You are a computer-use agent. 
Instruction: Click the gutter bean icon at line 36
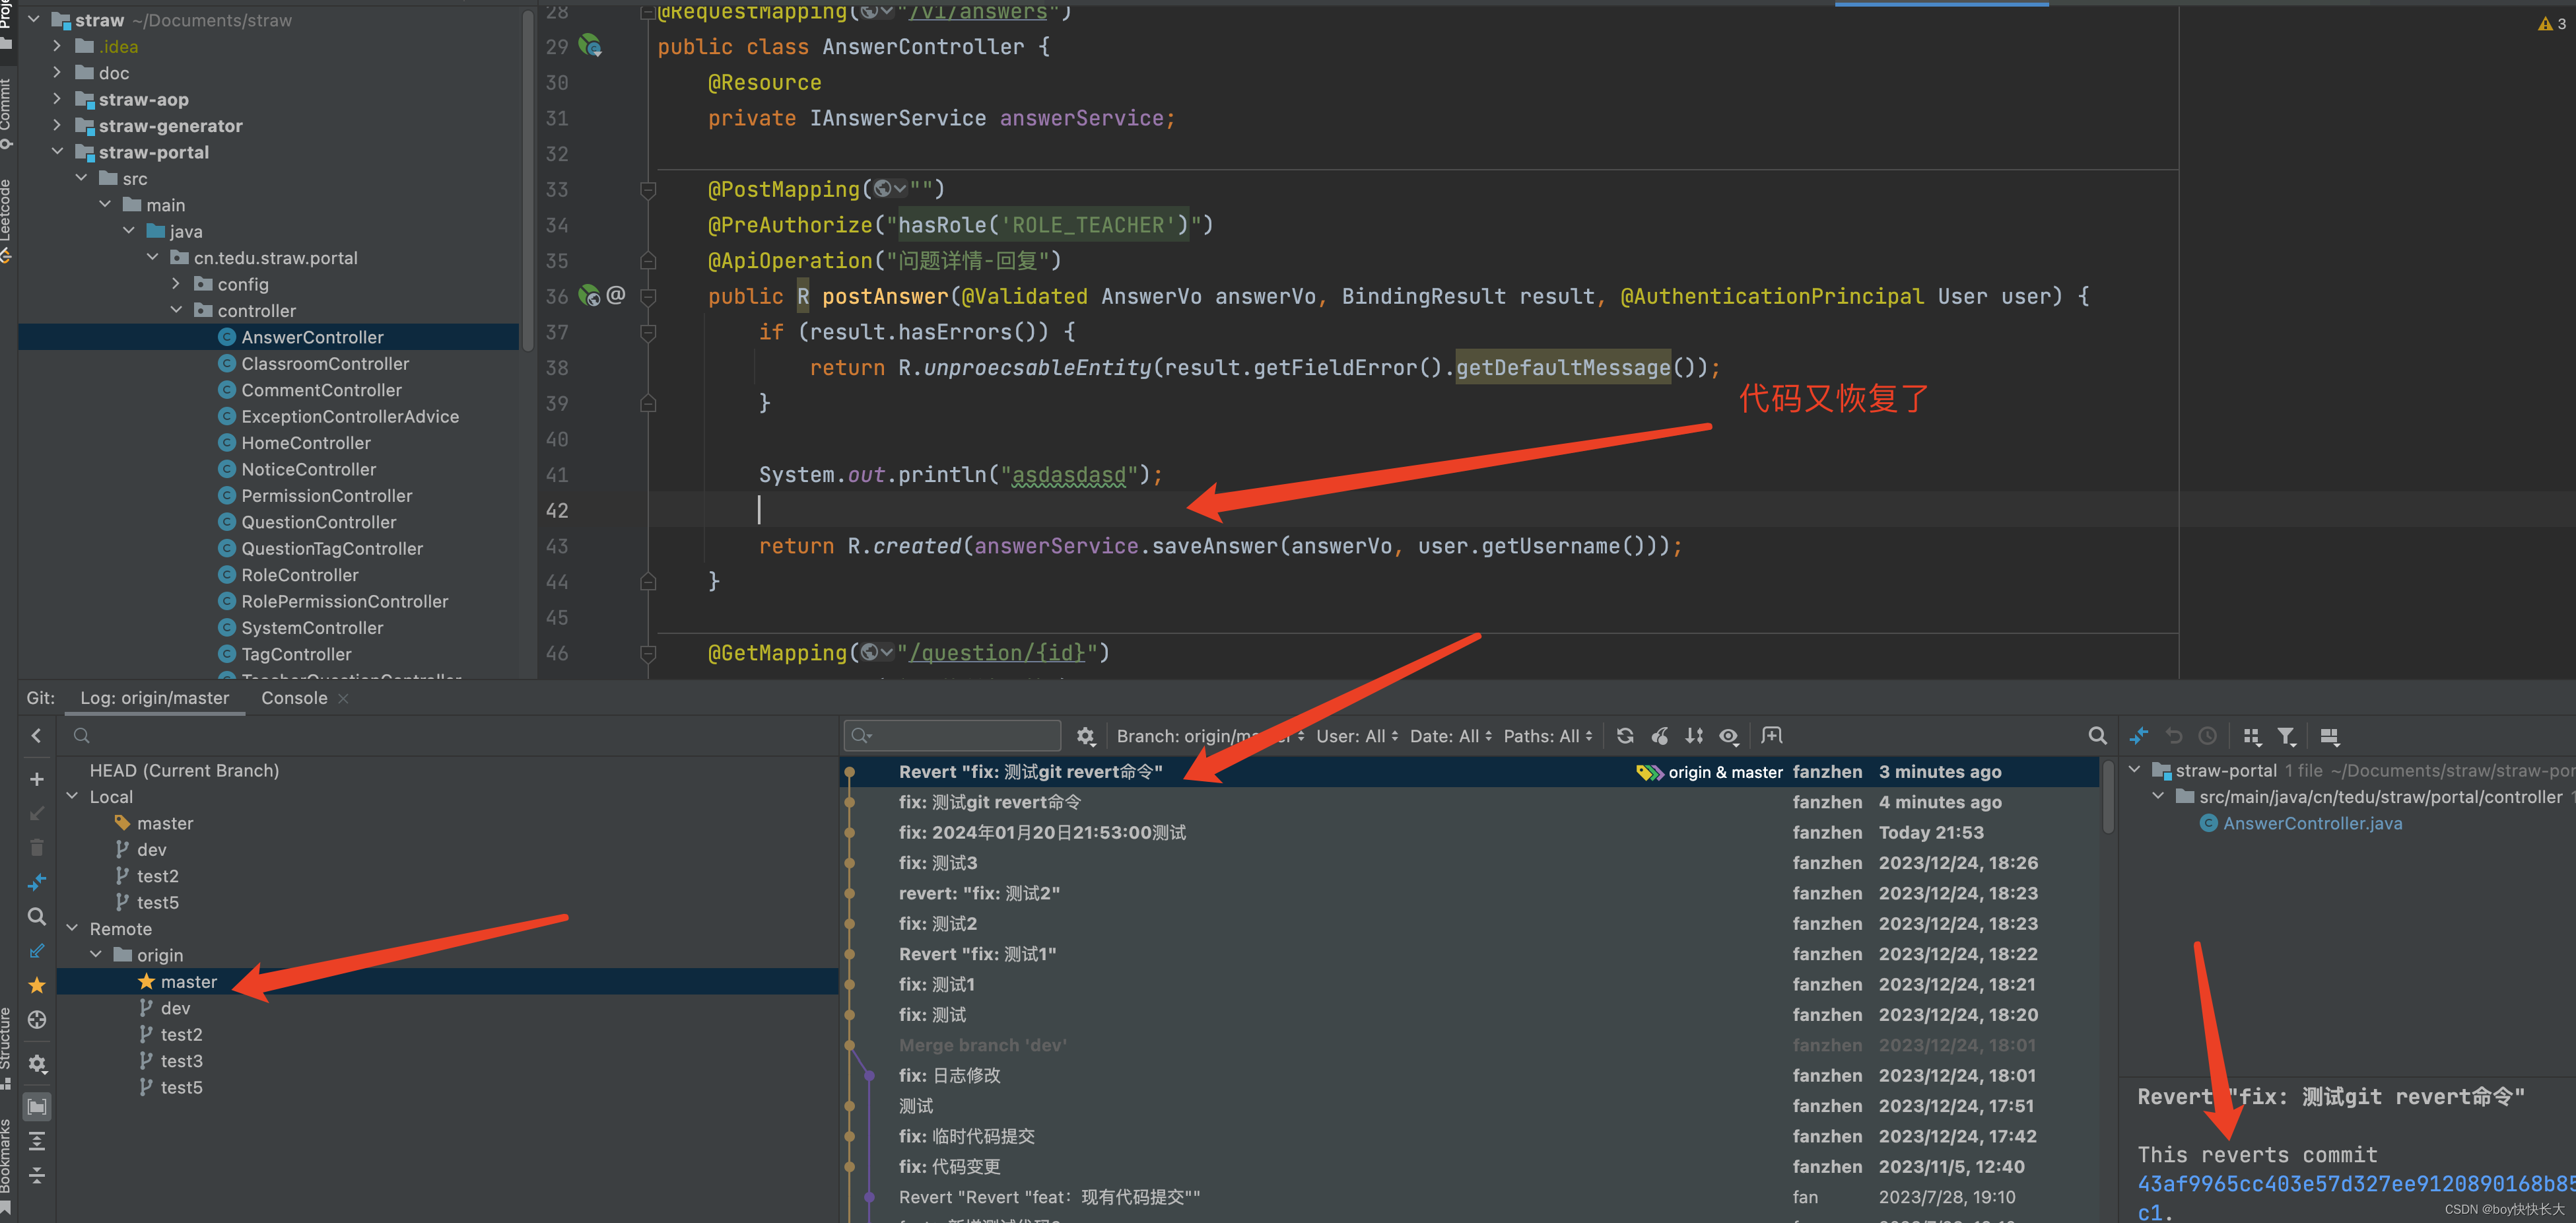[x=590, y=296]
